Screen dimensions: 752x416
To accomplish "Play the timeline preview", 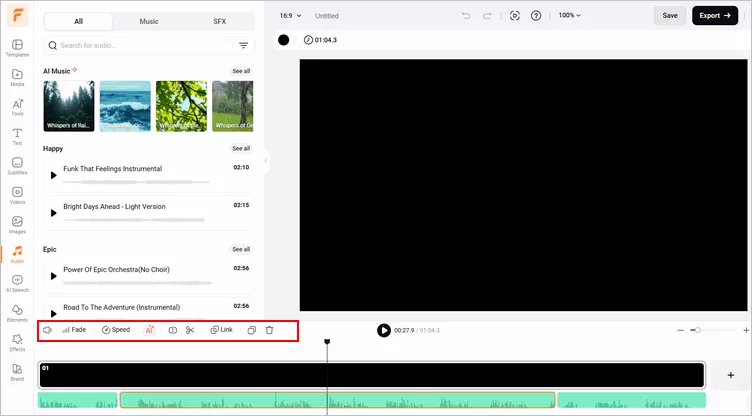I will click(384, 330).
